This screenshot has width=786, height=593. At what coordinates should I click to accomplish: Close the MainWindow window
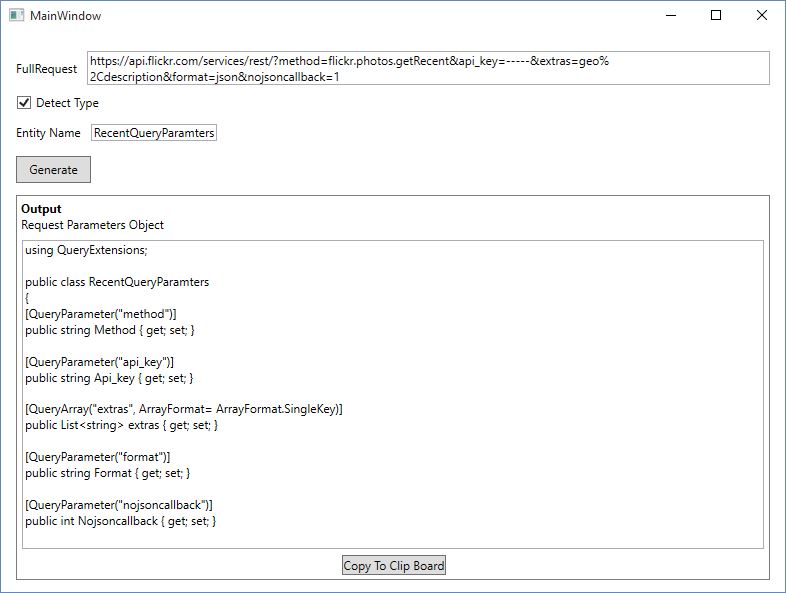[x=762, y=16]
